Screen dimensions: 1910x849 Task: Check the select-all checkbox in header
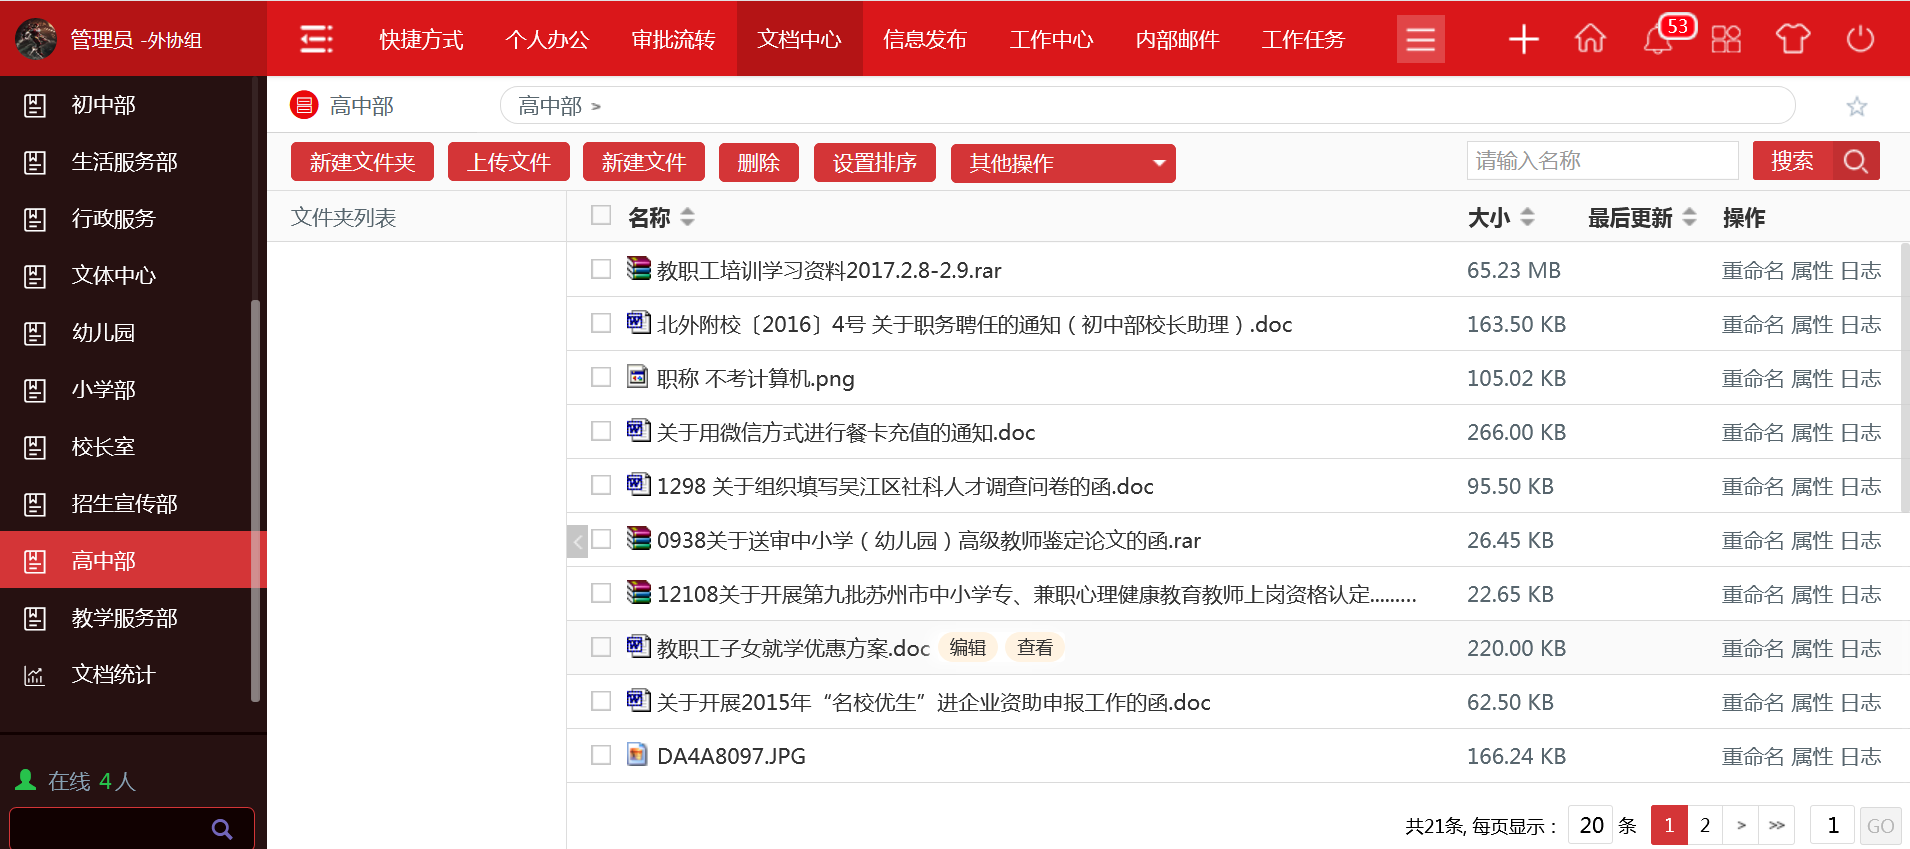[601, 216]
